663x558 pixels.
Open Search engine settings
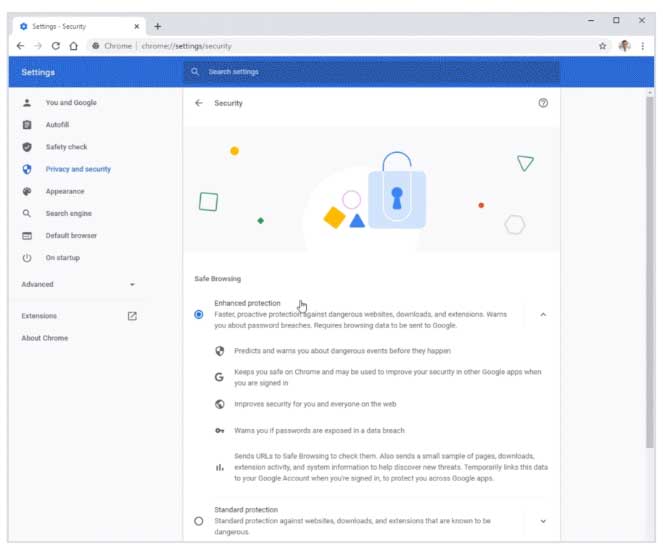(x=68, y=213)
